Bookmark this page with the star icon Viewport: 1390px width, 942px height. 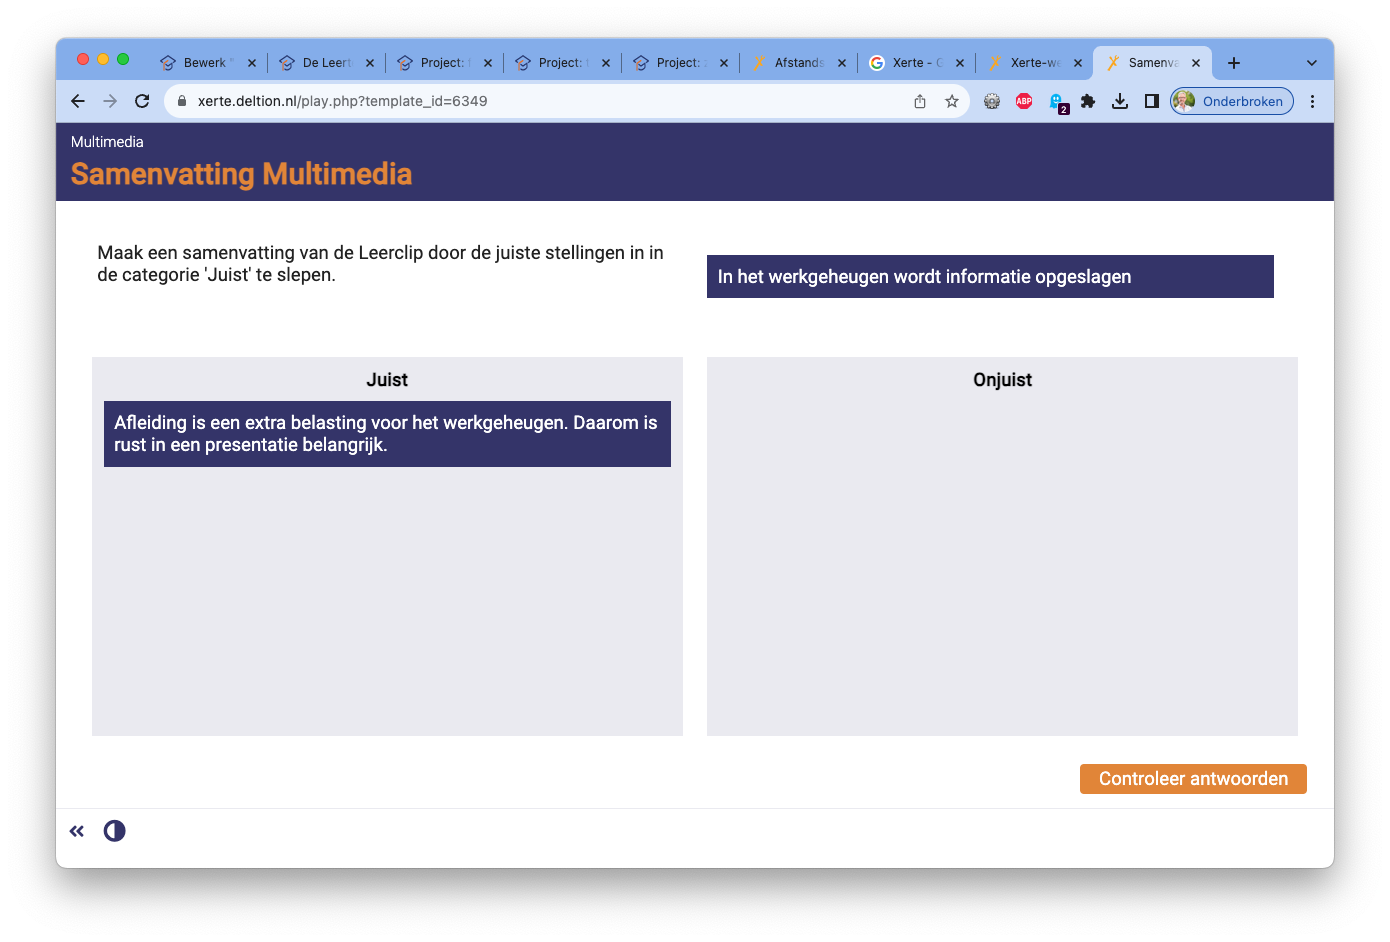click(952, 101)
